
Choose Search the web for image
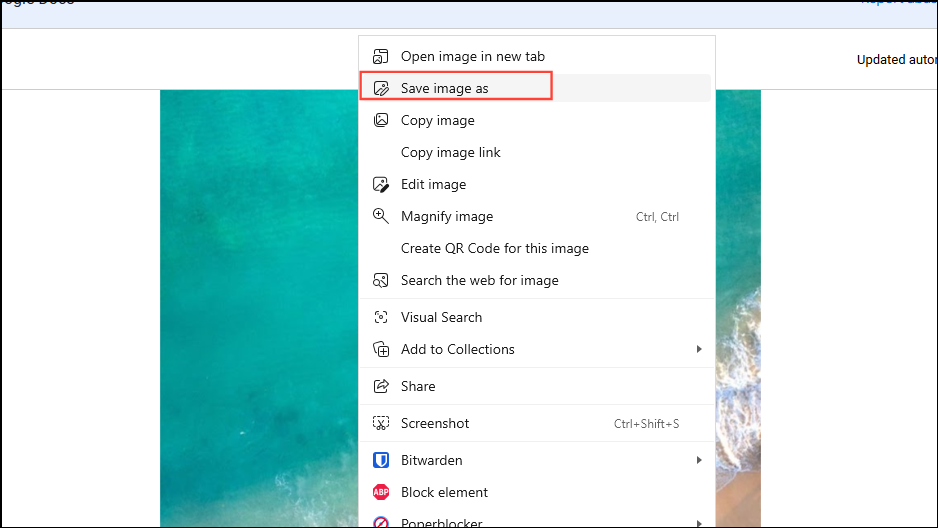click(x=537, y=280)
